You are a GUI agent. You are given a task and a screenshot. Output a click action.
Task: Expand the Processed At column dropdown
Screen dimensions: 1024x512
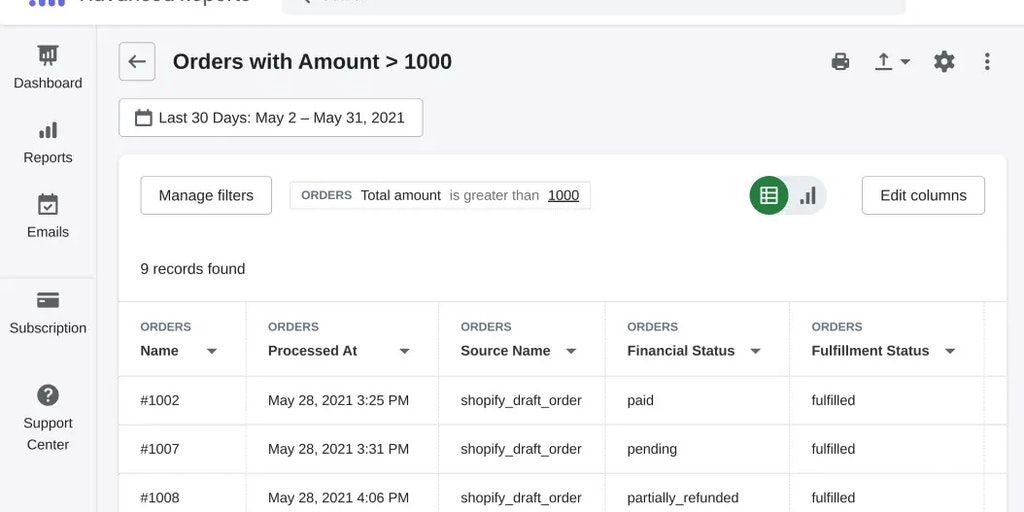[x=404, y=351]
